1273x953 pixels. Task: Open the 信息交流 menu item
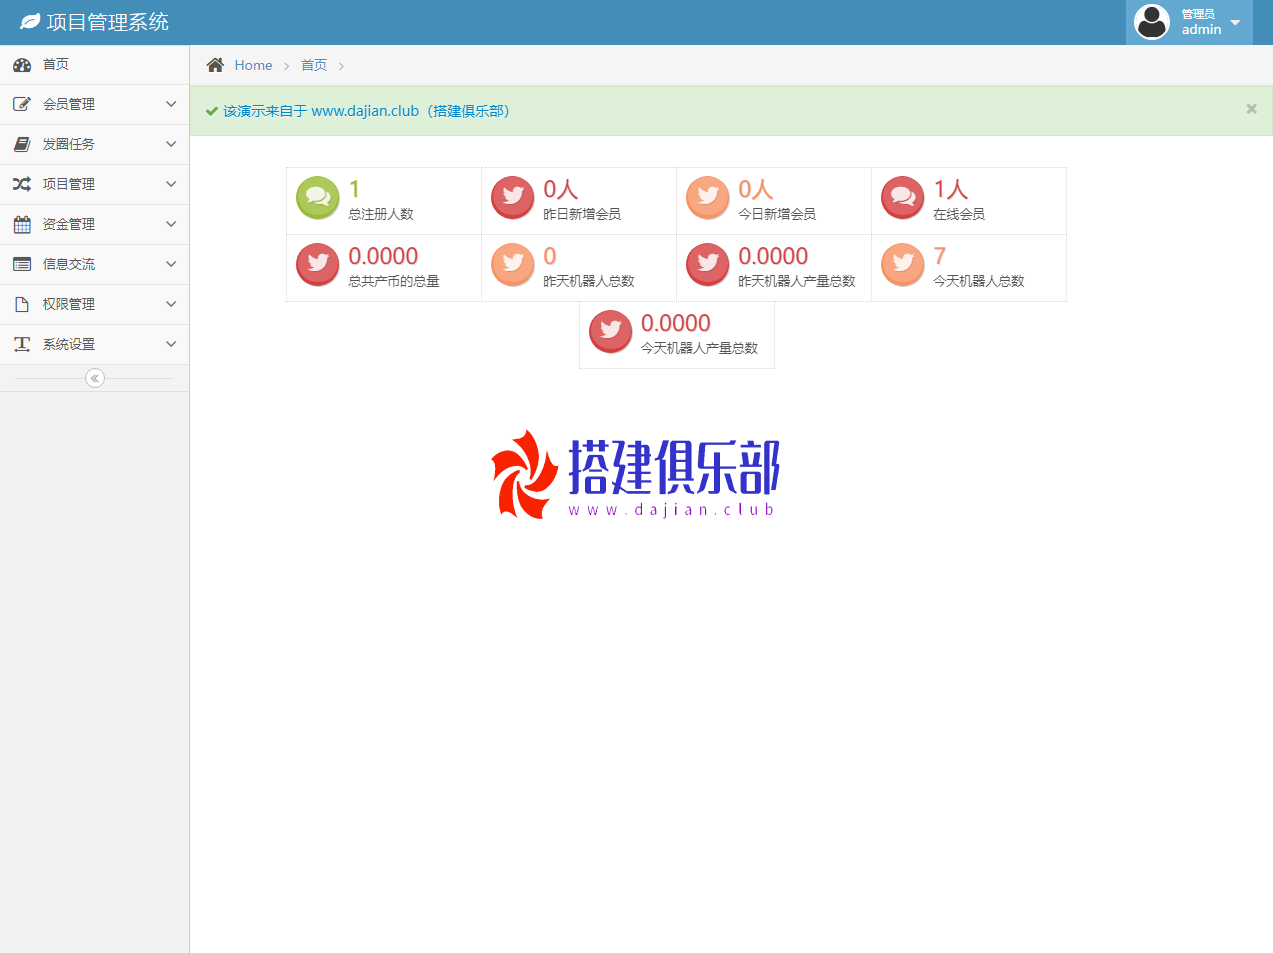(94, 265)
